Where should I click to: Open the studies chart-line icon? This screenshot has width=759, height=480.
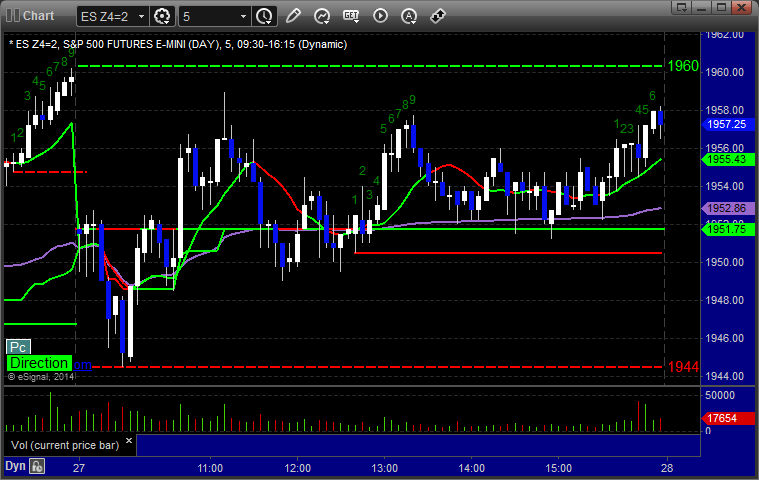click(x=322, y=16)
